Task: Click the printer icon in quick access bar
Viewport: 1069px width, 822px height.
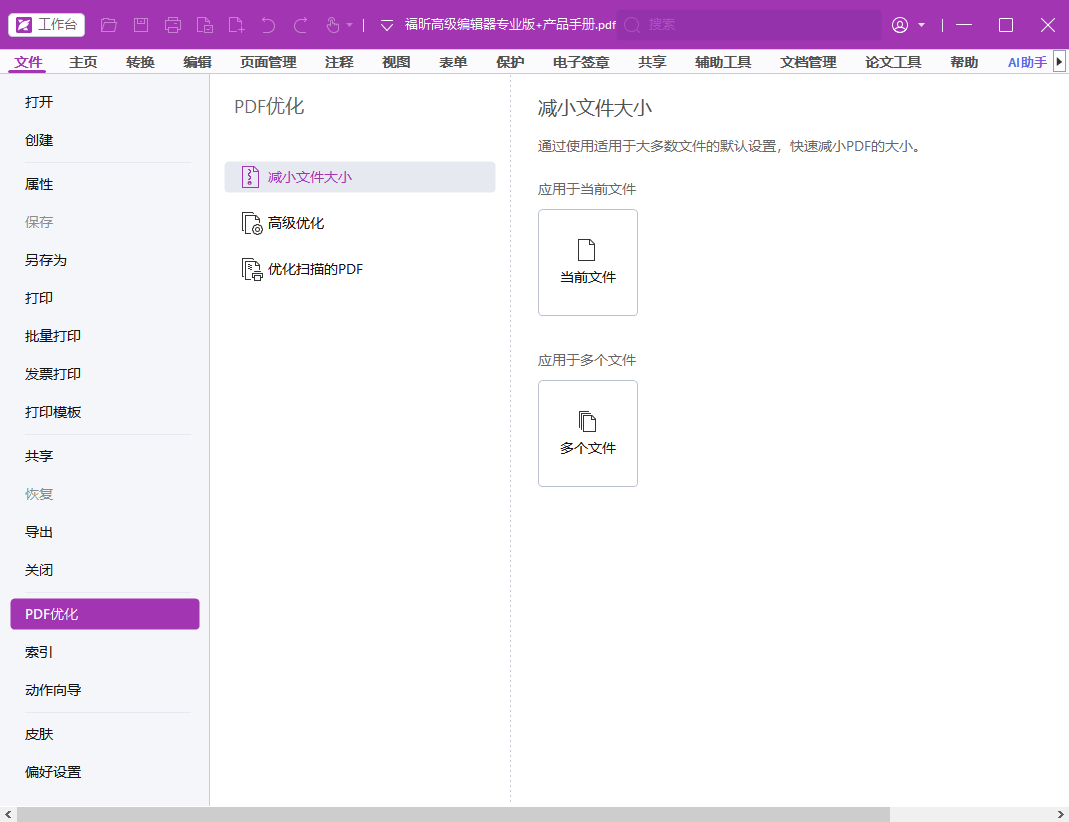Action: pyautogui.click(x=173, y=25)
